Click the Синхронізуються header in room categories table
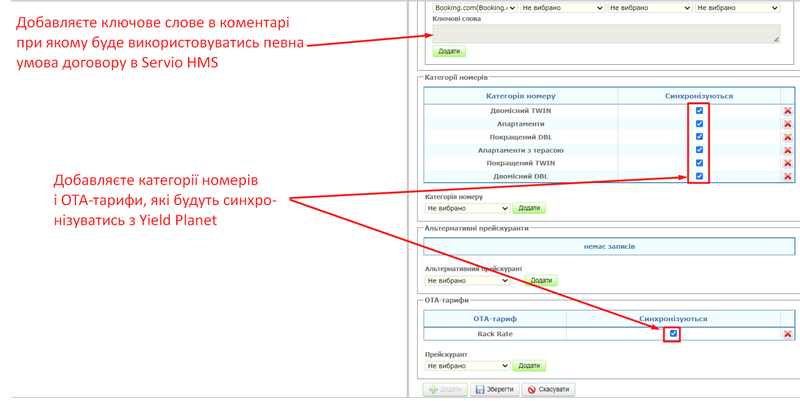Screen dimensions: 800x401 tap(699, 96)
